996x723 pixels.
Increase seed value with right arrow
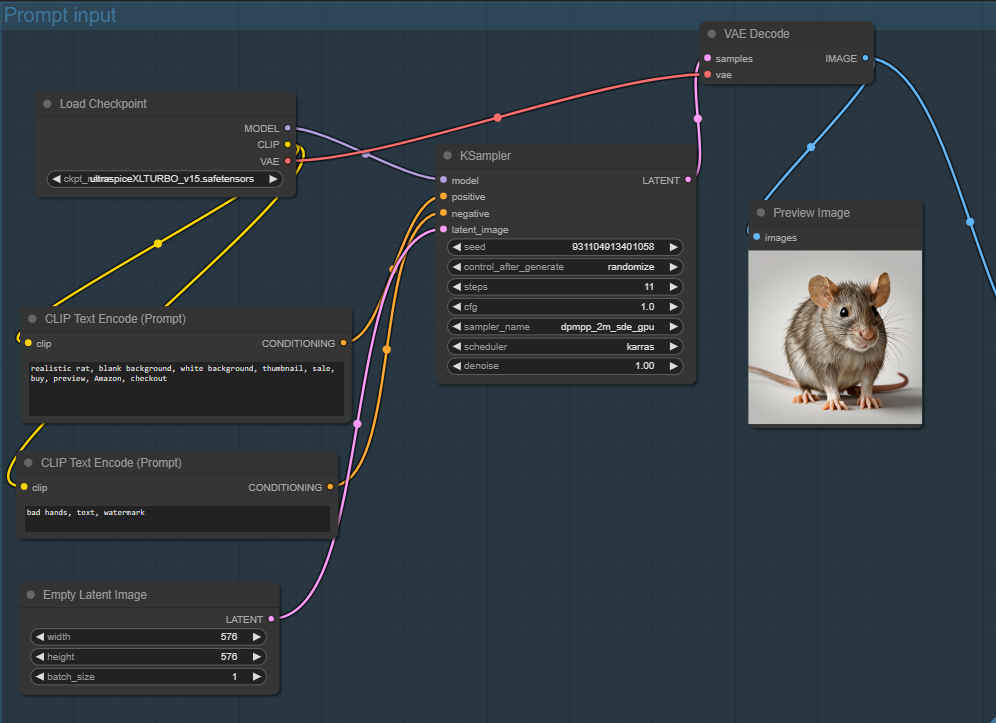[673, 247]
